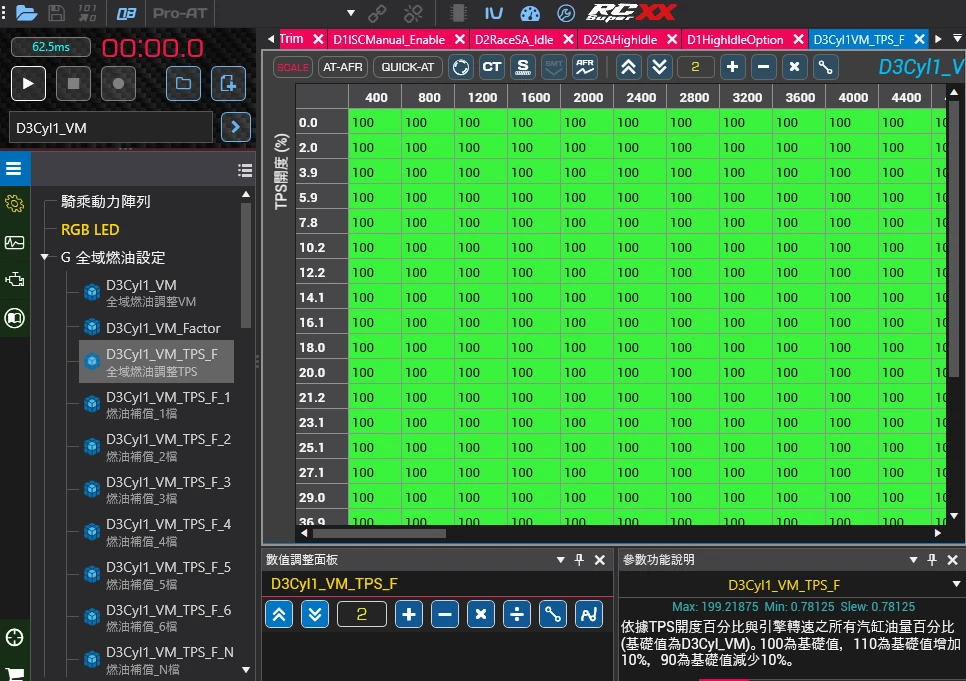Screen dimensions: 966x681
Task: Open file with the folder icon in top toolbar
Action: point(26,13)
